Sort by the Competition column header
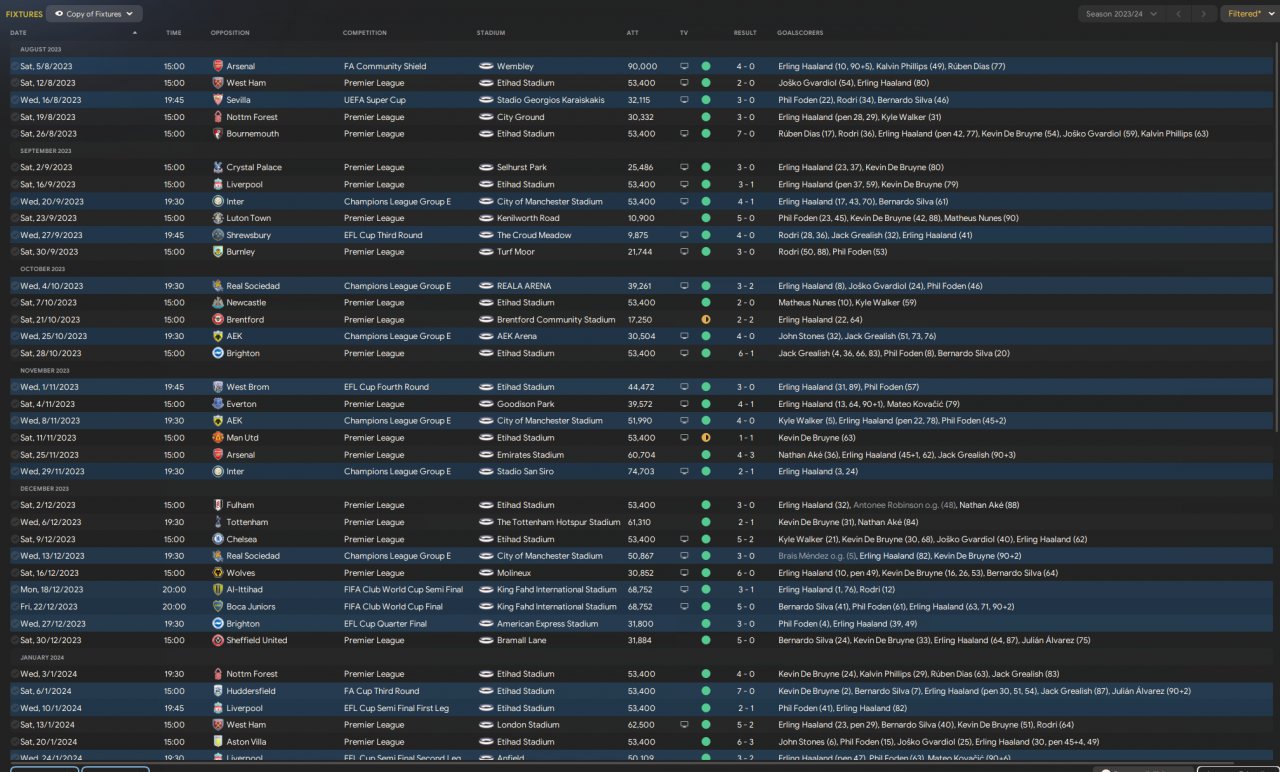The image size is (1280, 772). tap(365, 33)
